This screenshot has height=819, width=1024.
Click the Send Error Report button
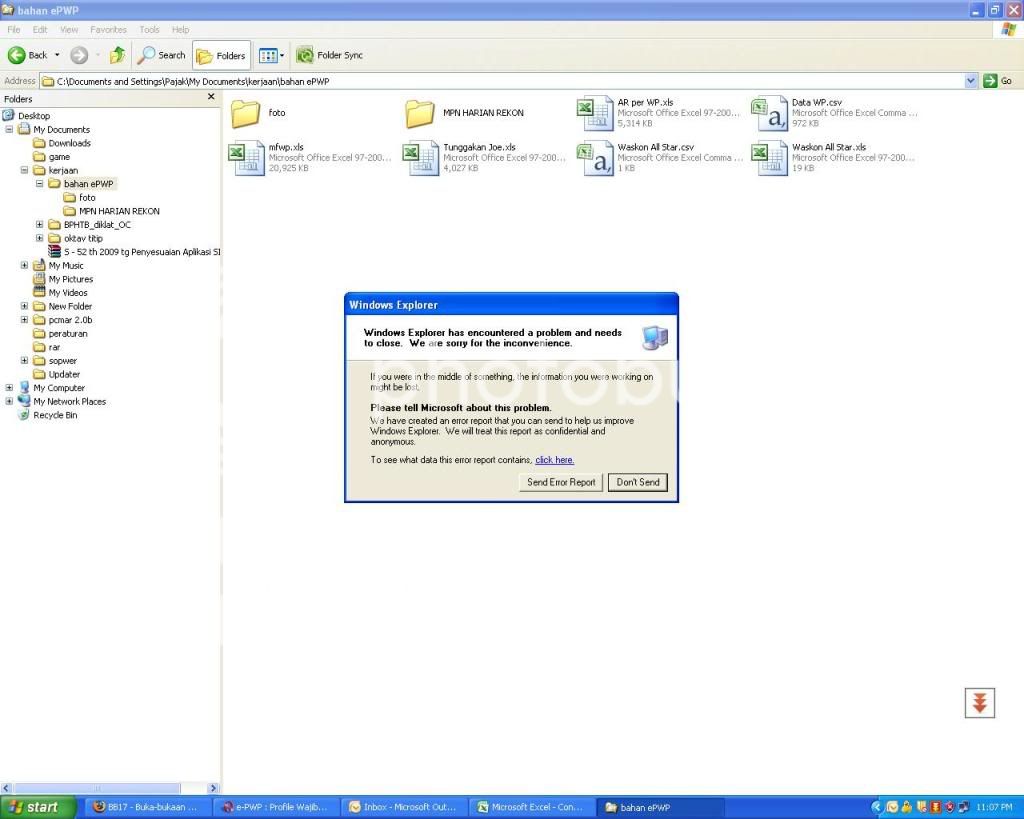tap(561, 483)
